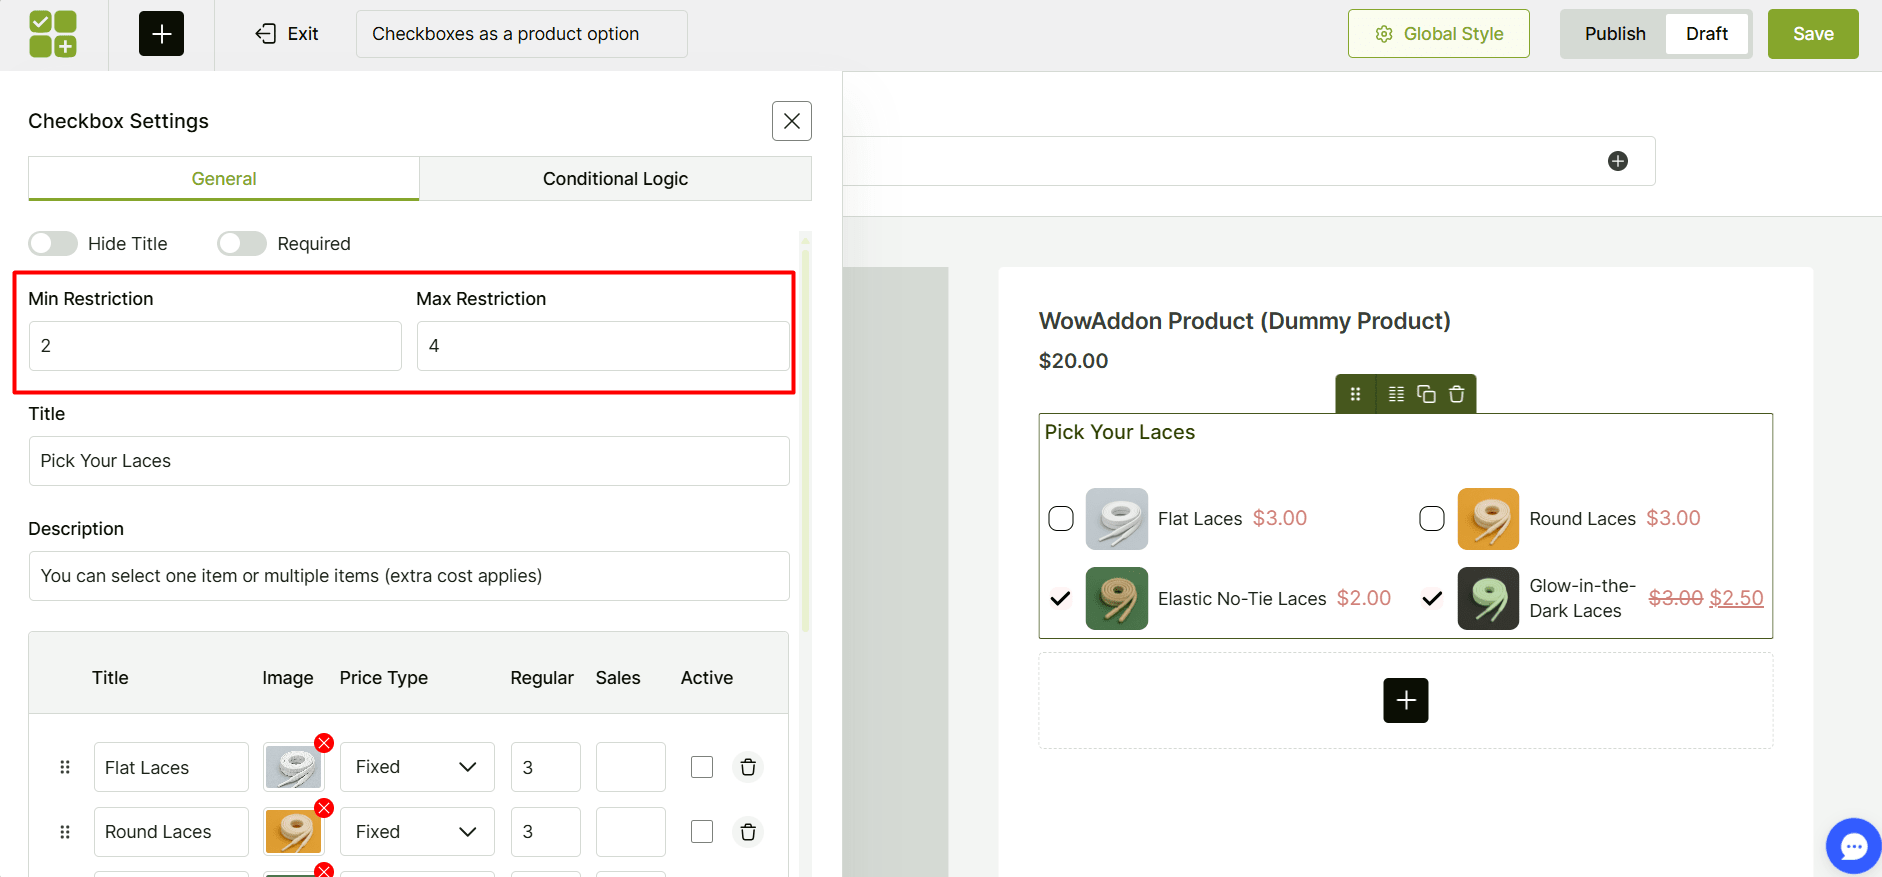Image resolution: width=1882 pixels, height=877 pixels.
Task: Click the block drag handle in green toolbar
Action: point(1355,394)
